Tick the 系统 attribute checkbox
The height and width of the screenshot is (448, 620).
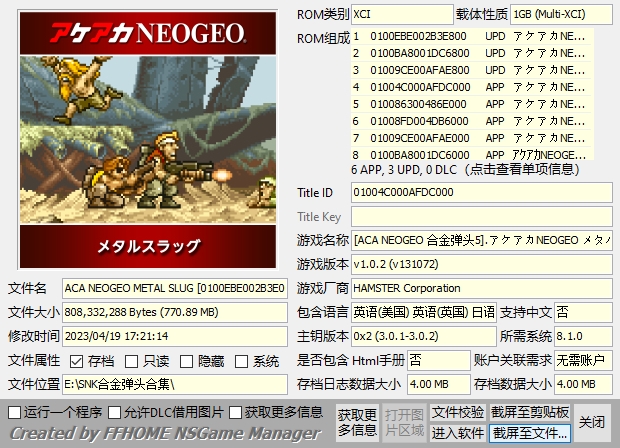point(242,361)
